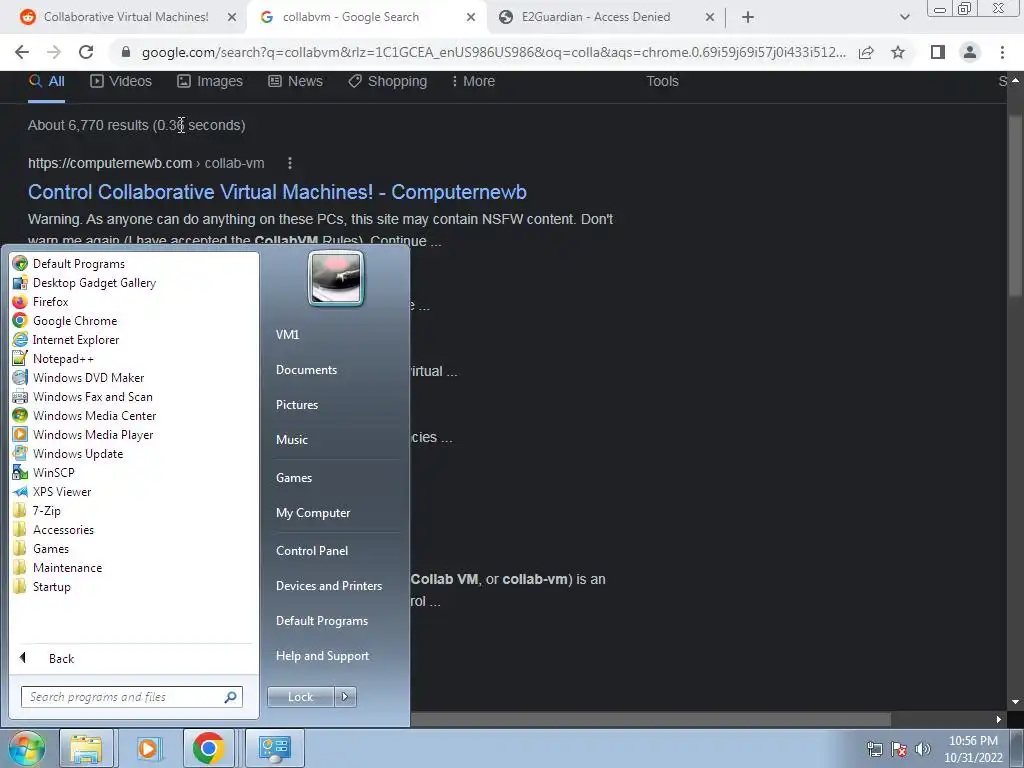1024x768 pixels.
Task: Select the News search filter
Action: click(296, 81)
